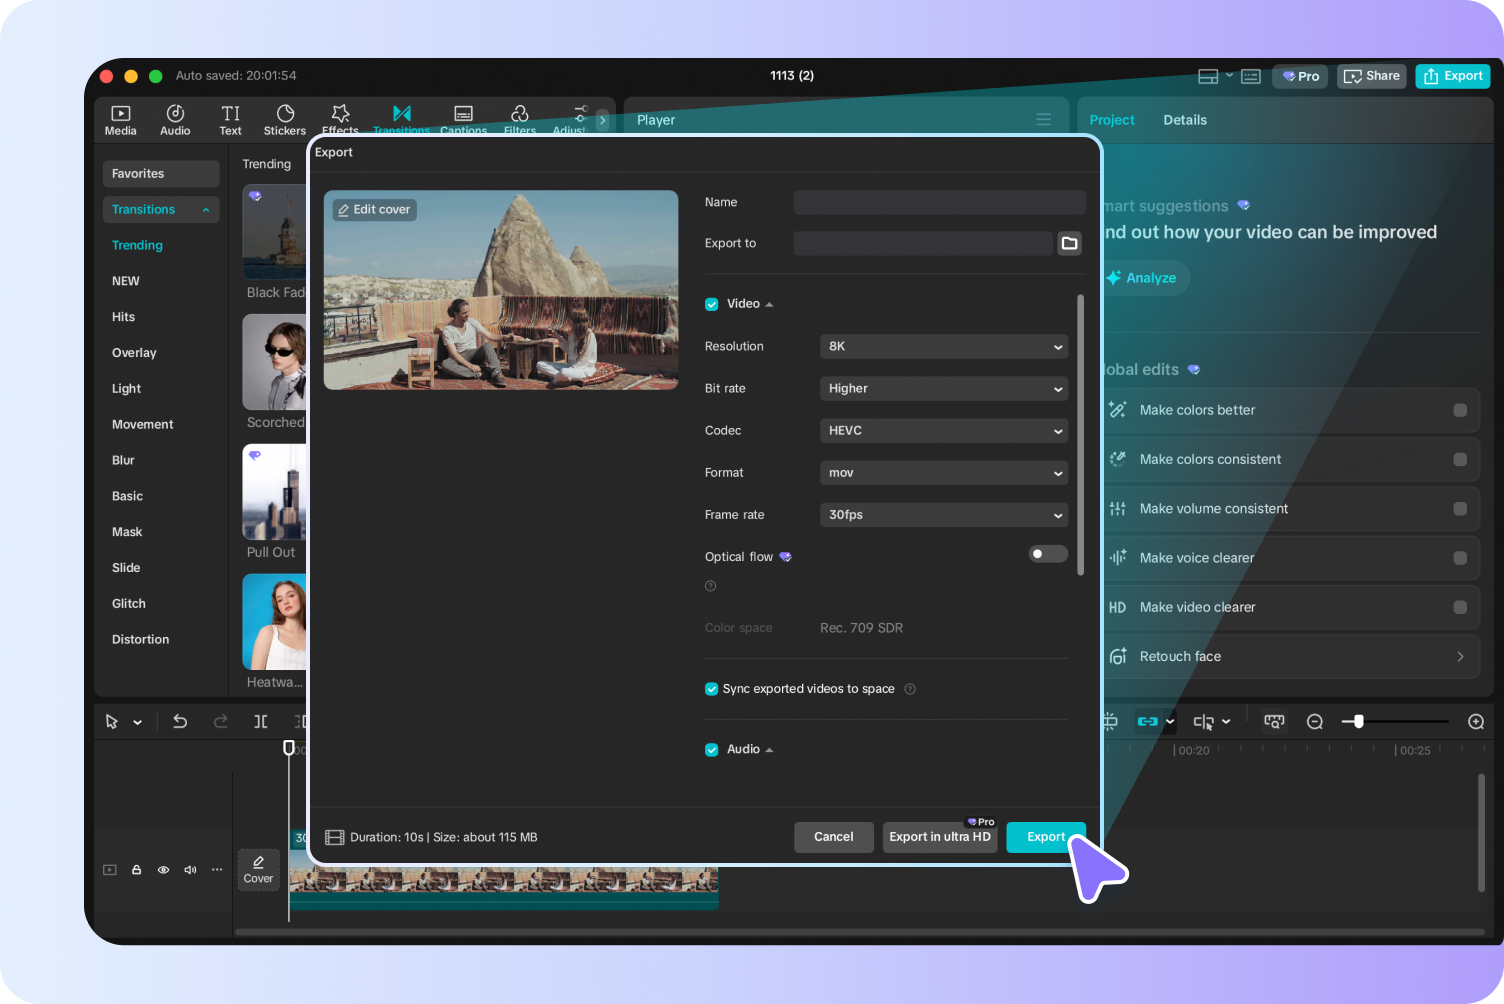Click the Name input field
Screen dimensions: 1504x1004
pyautogui.click(x=938, y=202)
